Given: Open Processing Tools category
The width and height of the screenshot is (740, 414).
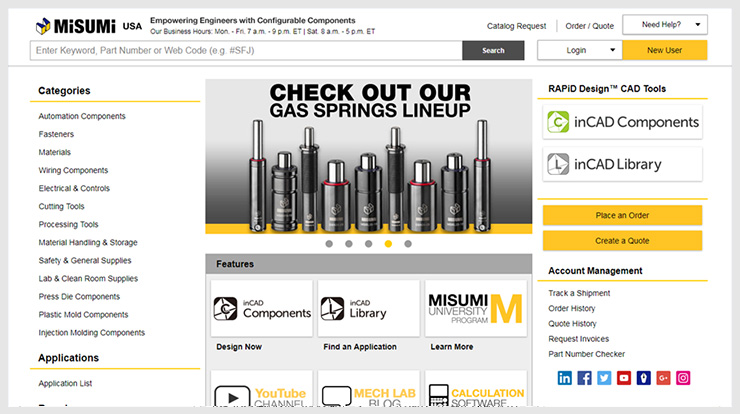Looking at the screenshot, I should pos(68,224).
